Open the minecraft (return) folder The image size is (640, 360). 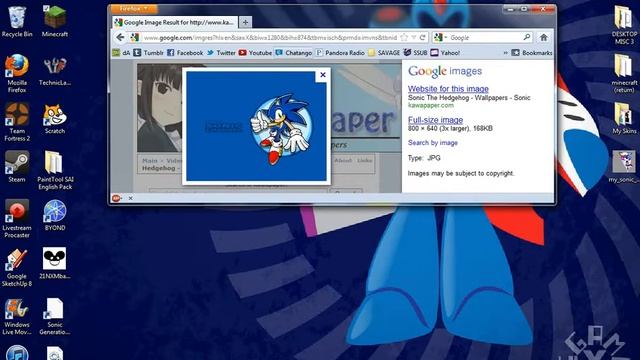[624, 74]
